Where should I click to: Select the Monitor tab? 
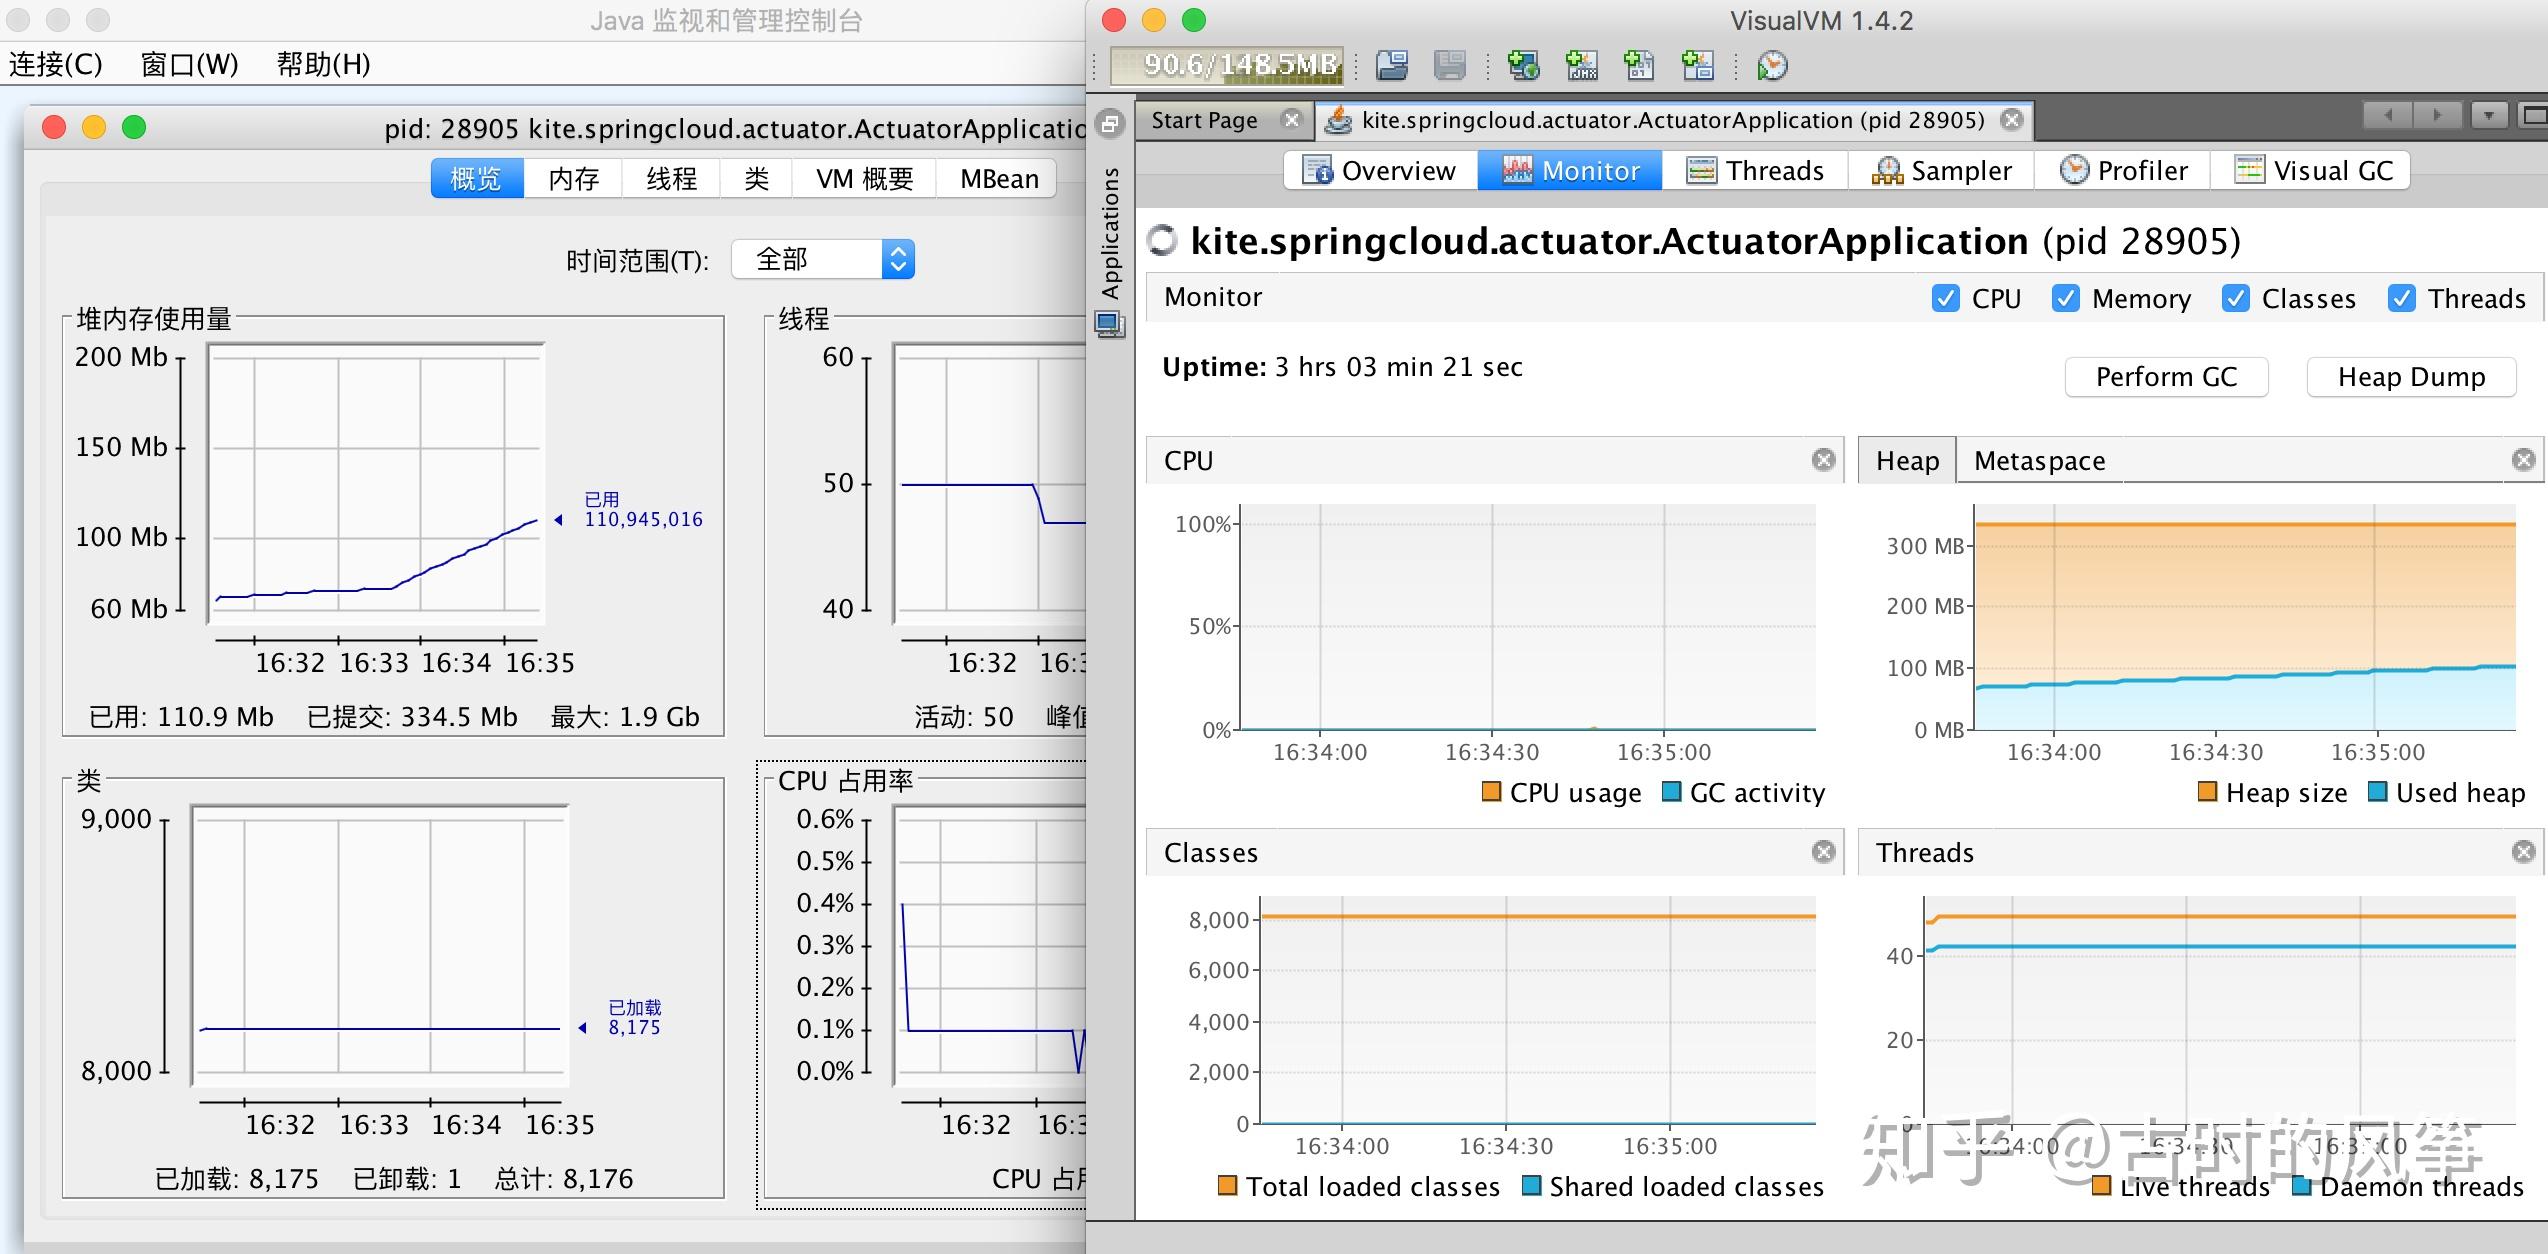tap(1570, 171)
